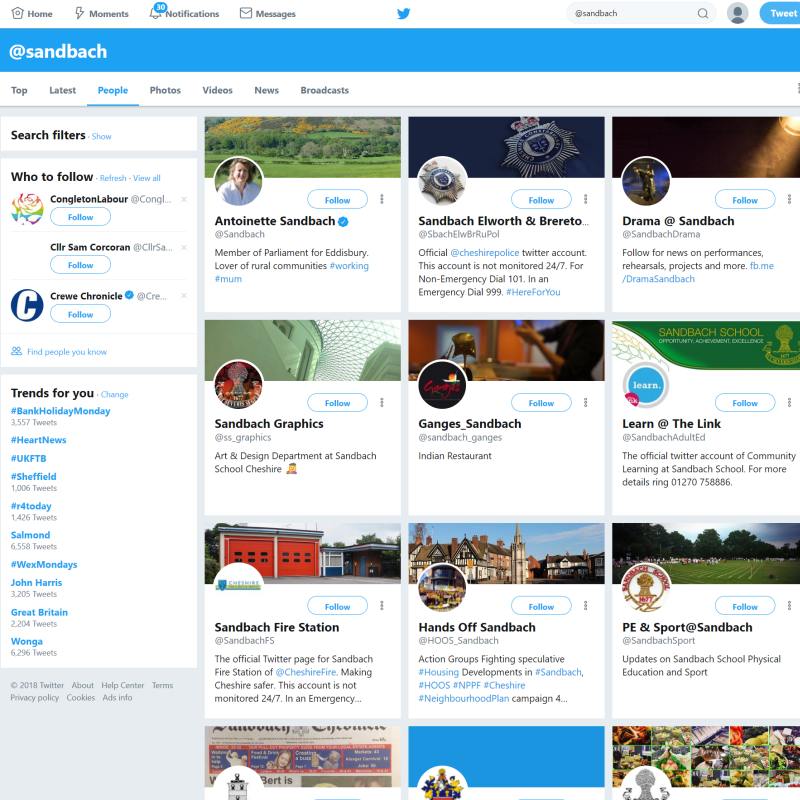
Task: Click the #HereForYou hashtag
Action: click(x=533, y=292)
